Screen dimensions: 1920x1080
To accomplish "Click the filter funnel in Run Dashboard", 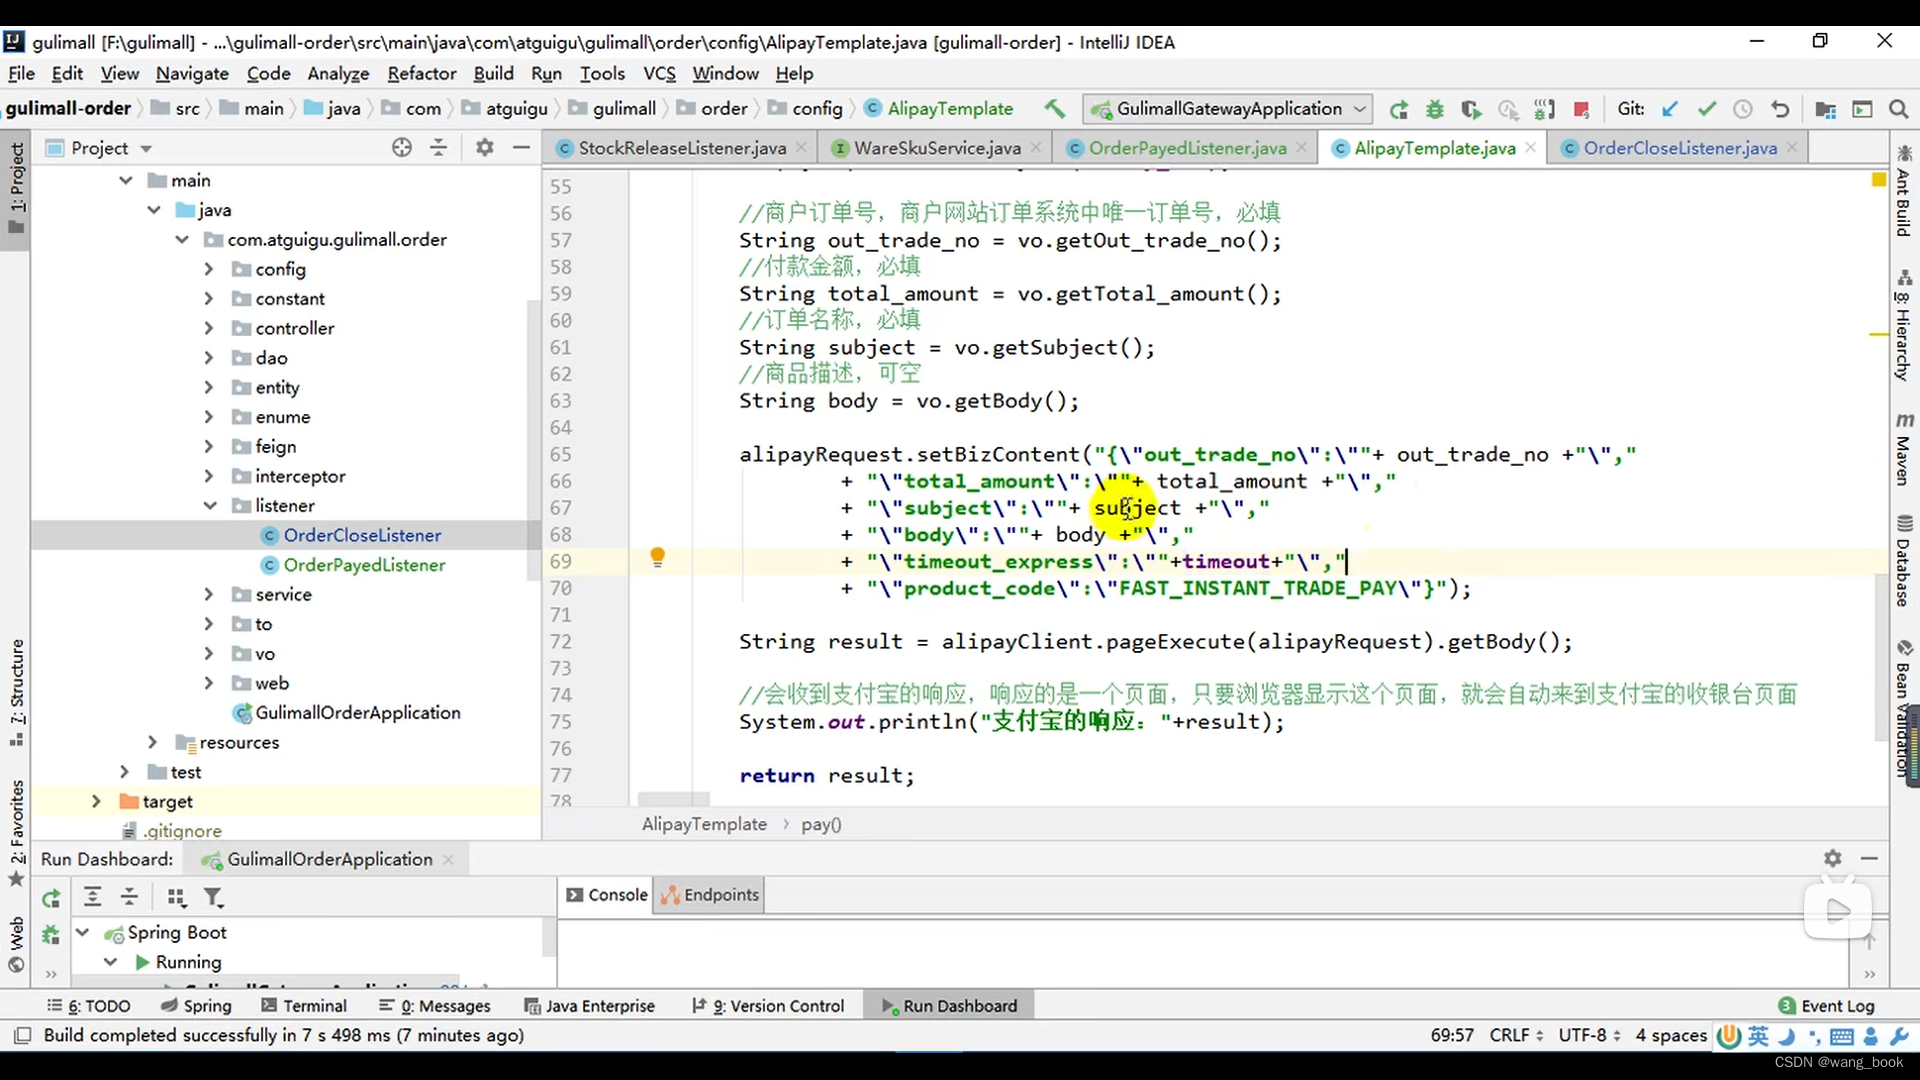I will click(213, 897).
